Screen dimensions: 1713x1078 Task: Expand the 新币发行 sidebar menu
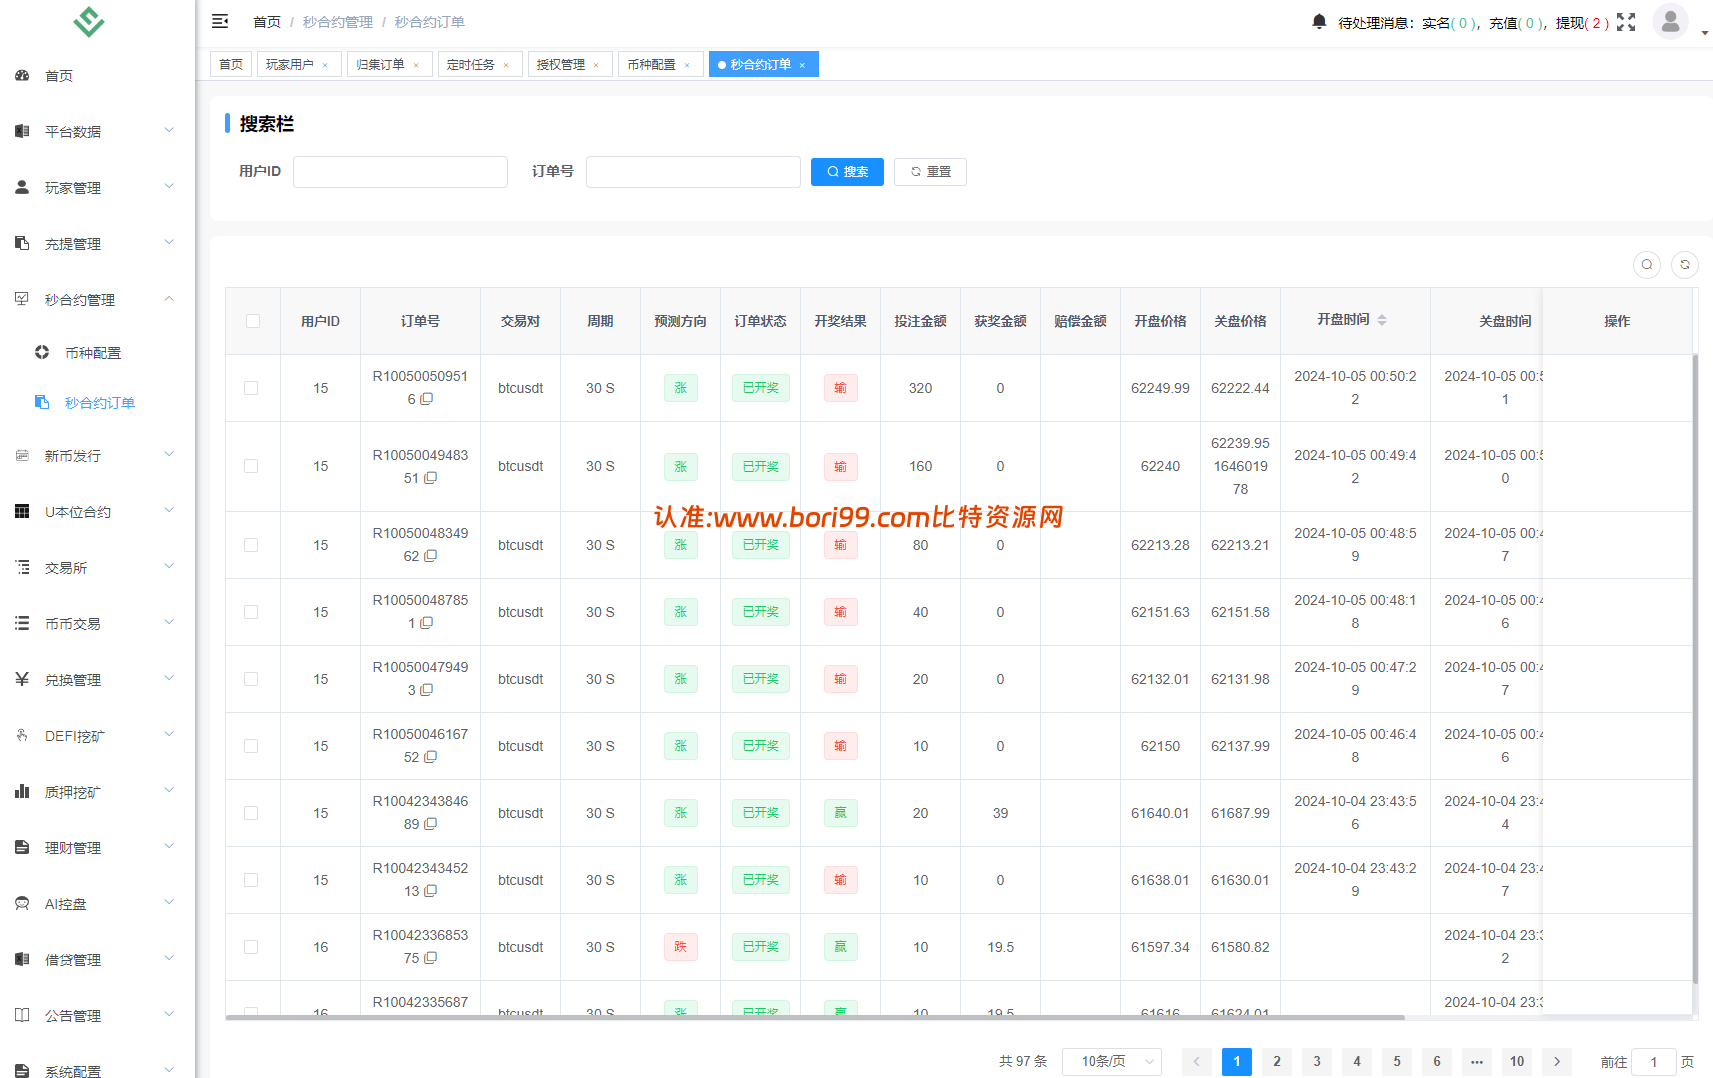(97, 455)
